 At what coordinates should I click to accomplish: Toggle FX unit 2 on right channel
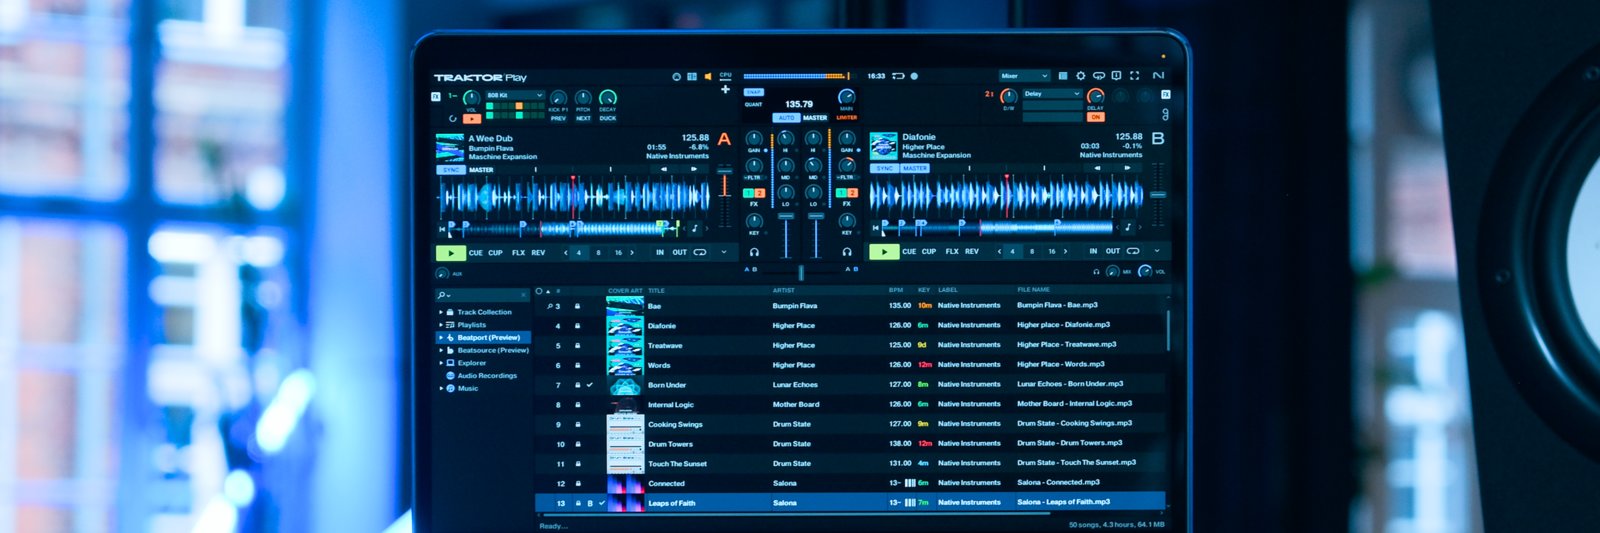point(852,193)
